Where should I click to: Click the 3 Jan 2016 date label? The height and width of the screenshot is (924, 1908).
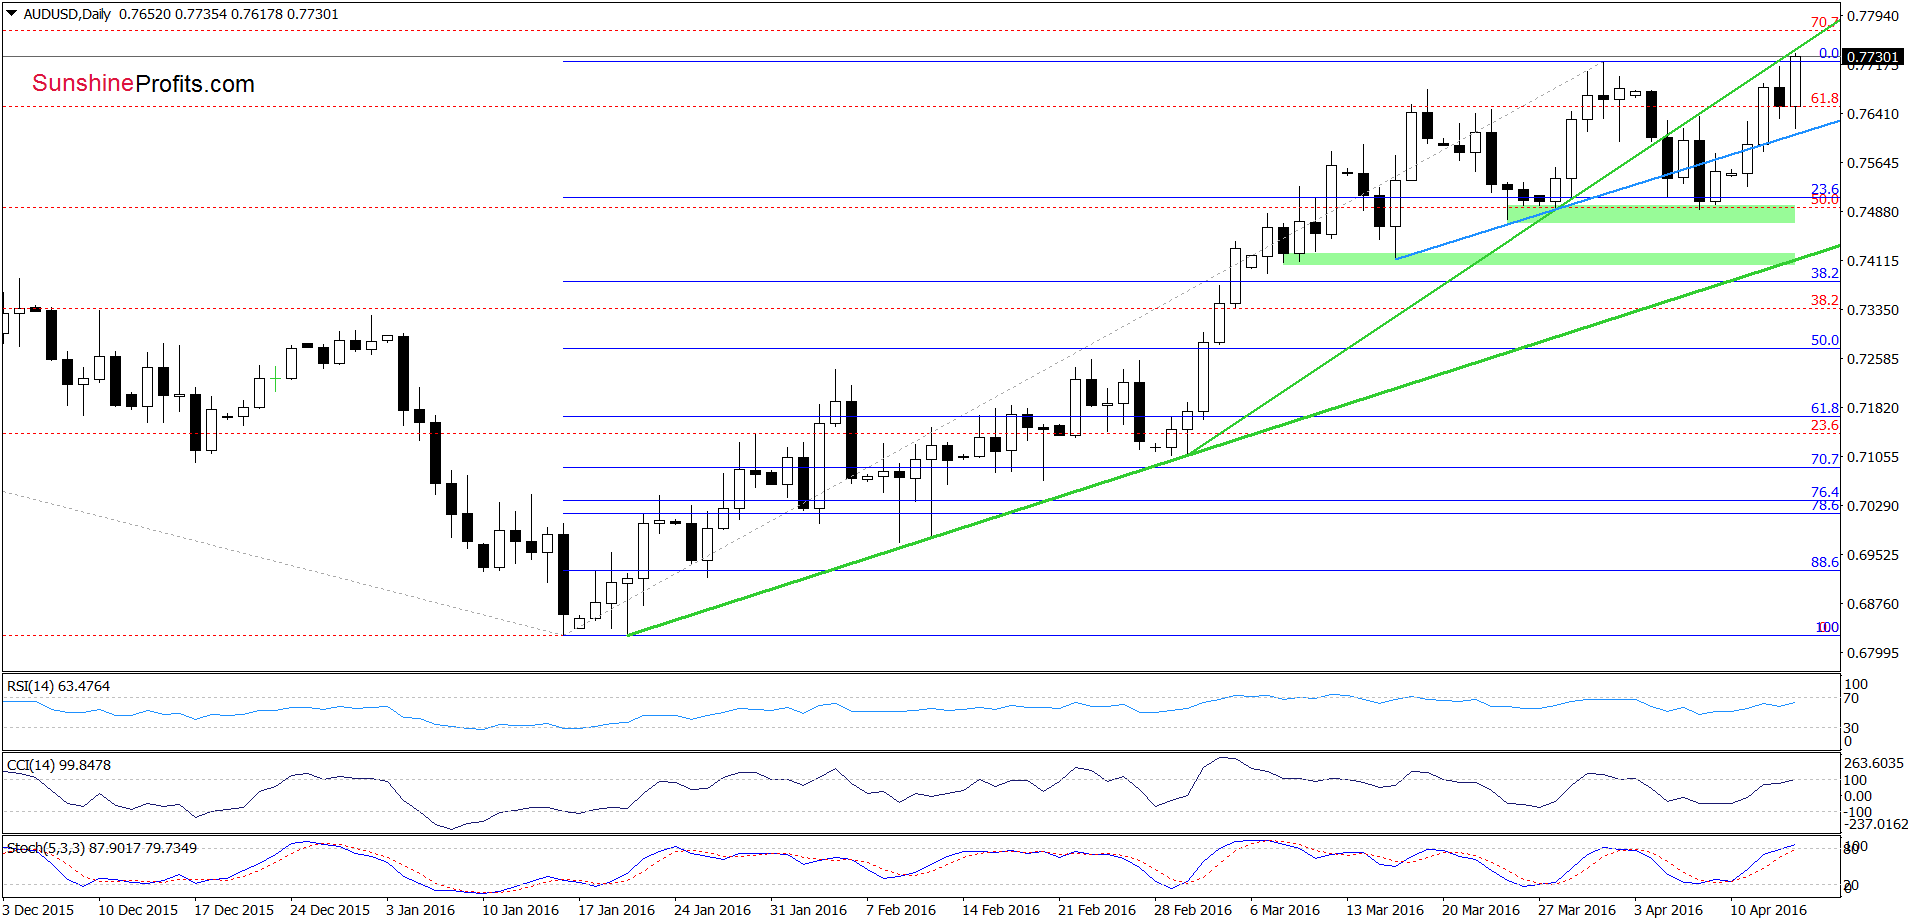coord(420,910)
